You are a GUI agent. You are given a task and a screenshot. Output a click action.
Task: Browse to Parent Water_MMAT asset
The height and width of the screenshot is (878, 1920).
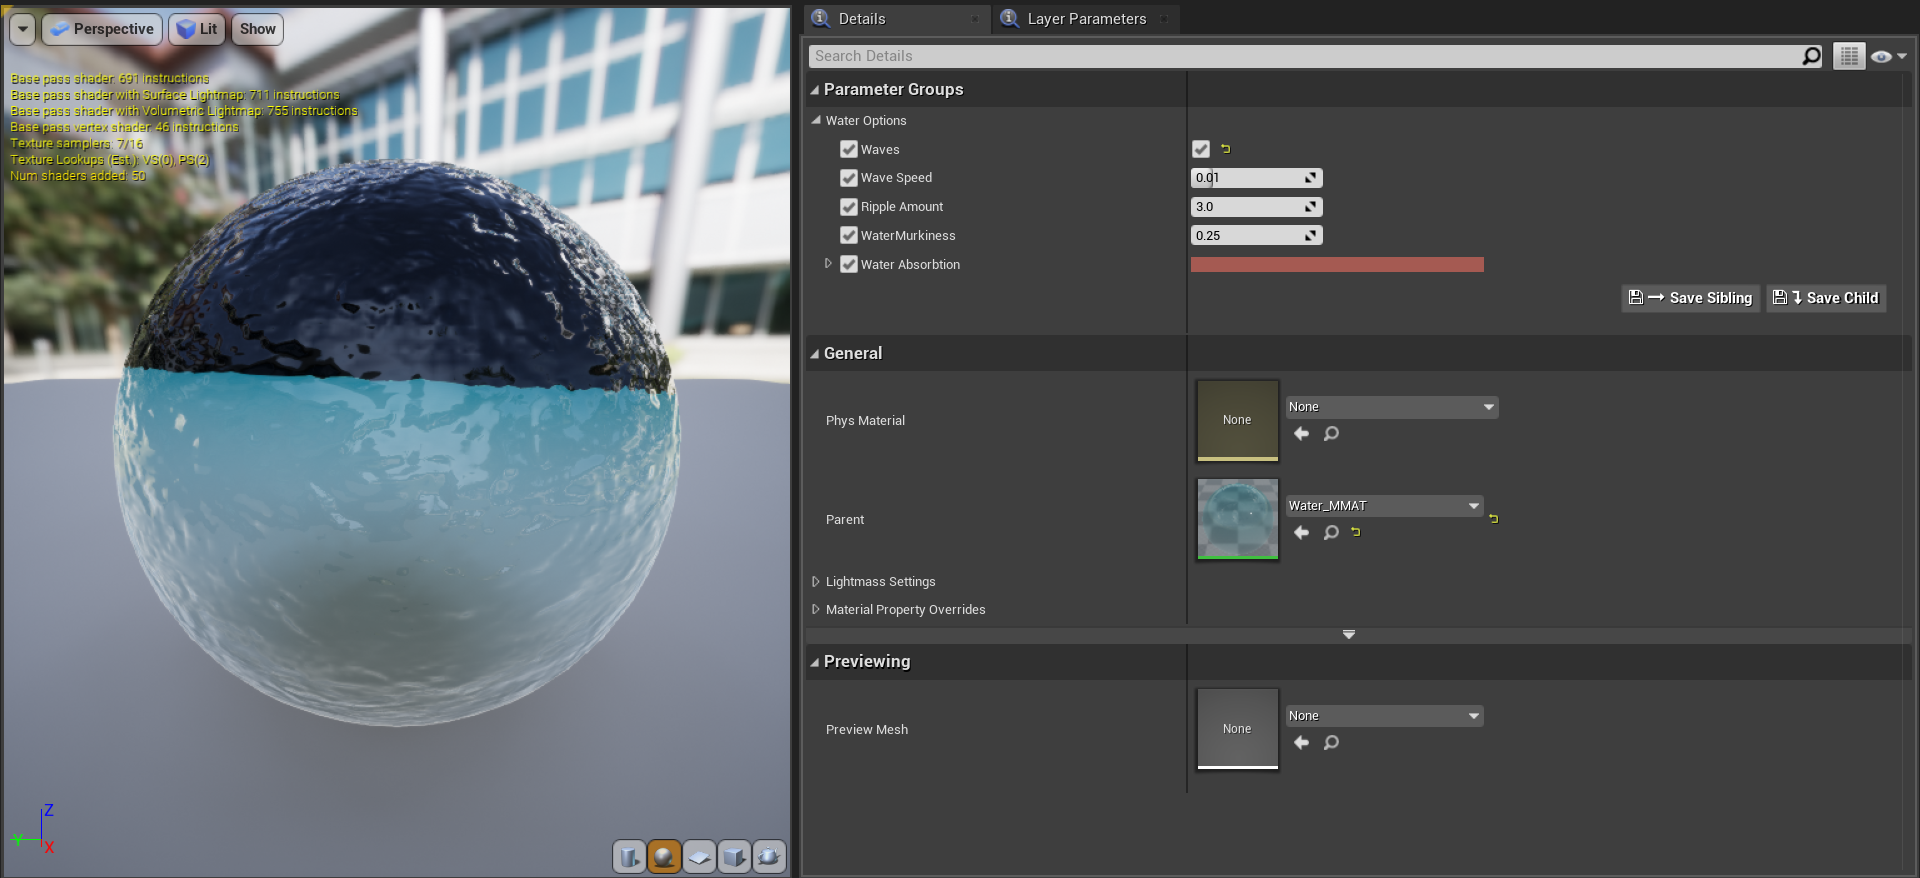pos(1331,533)
